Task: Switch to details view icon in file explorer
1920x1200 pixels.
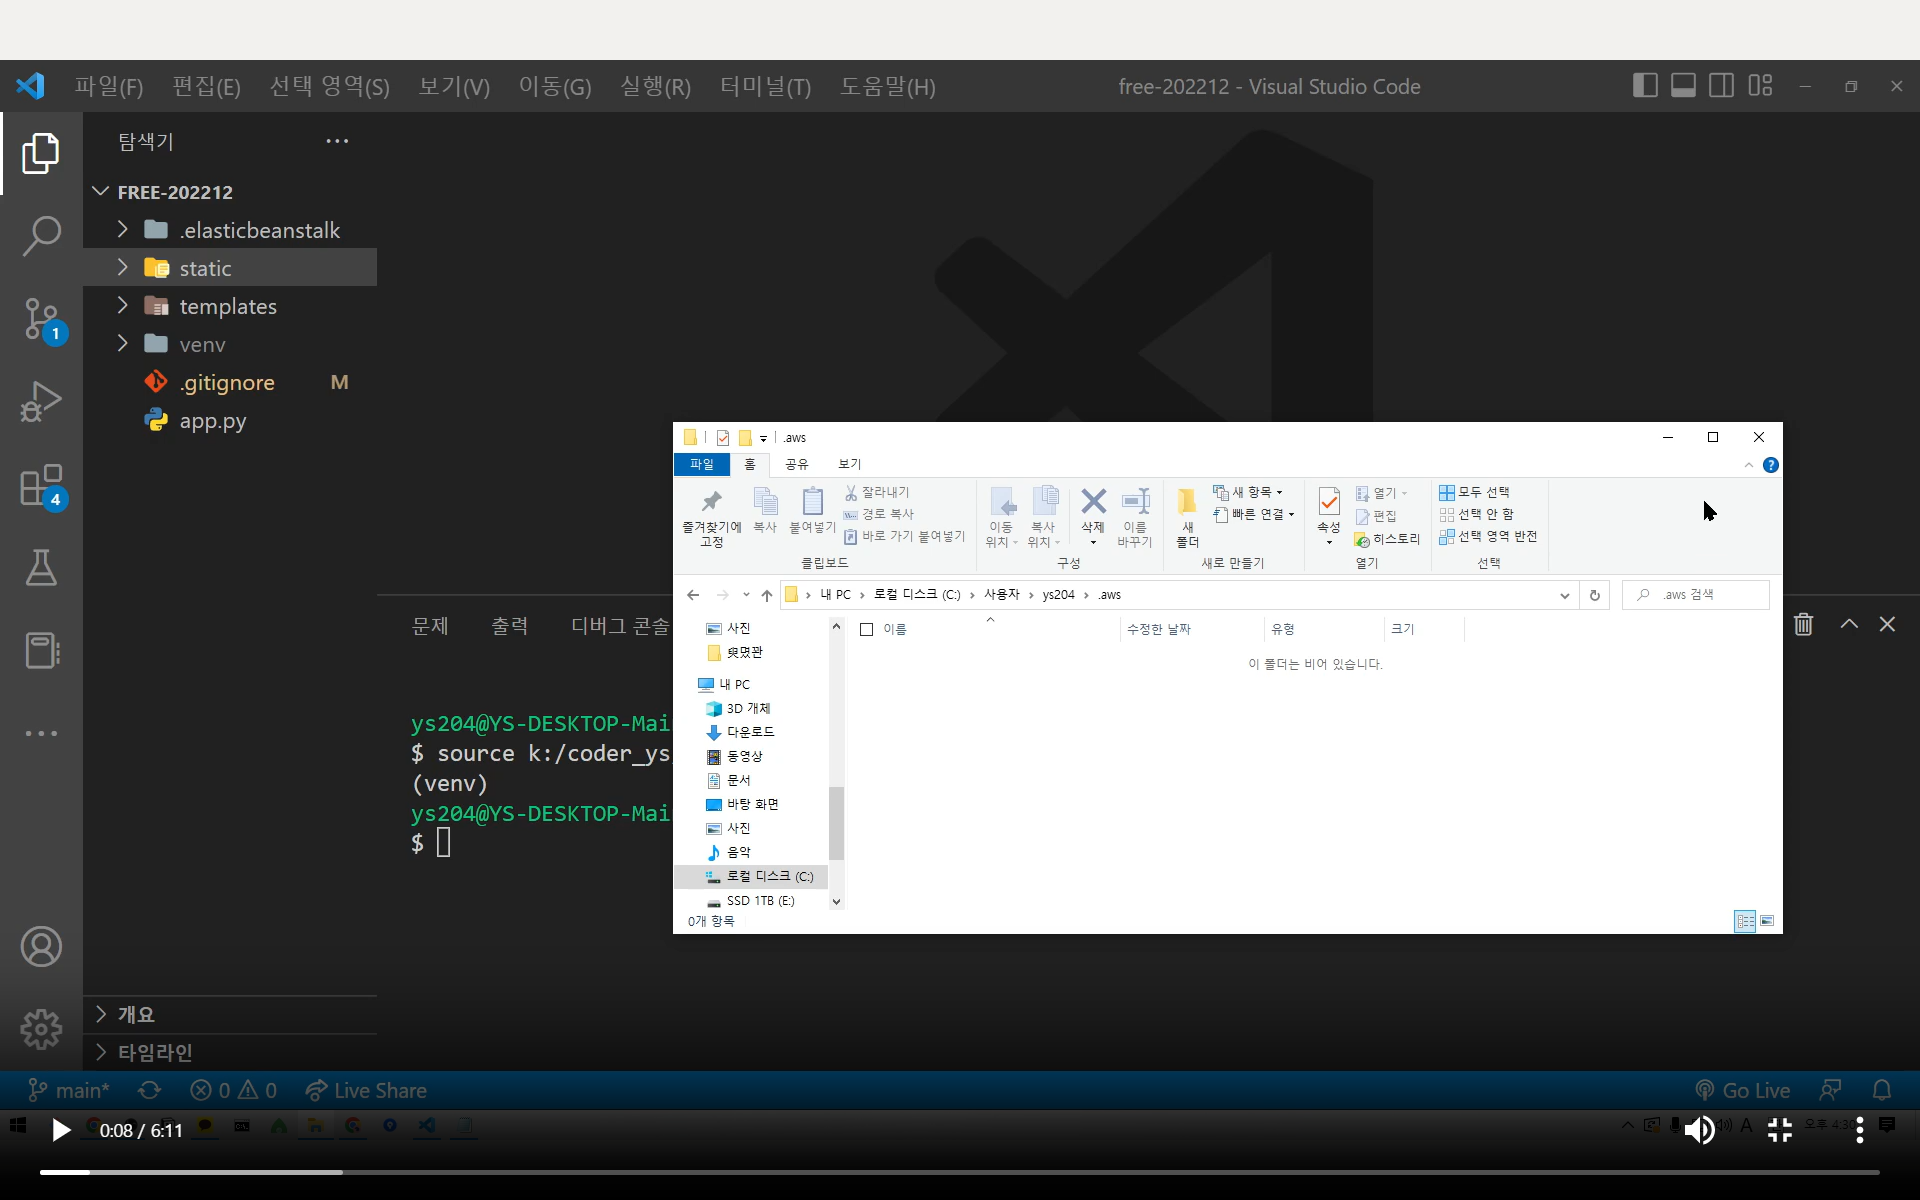Action: [x=1745, y=921]
